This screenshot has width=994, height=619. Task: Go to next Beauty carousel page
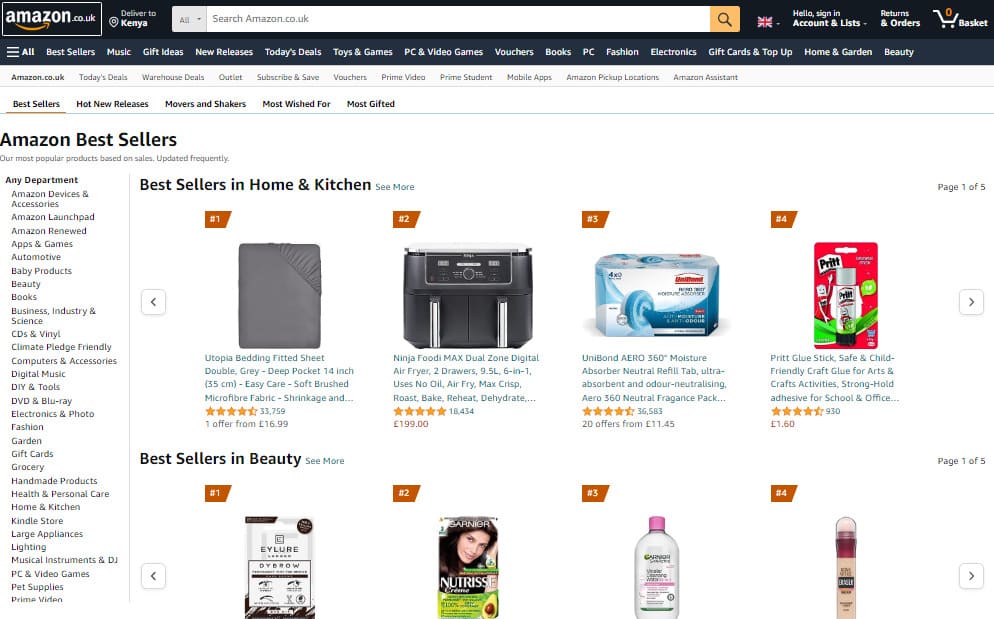click(x=971, y=576)
